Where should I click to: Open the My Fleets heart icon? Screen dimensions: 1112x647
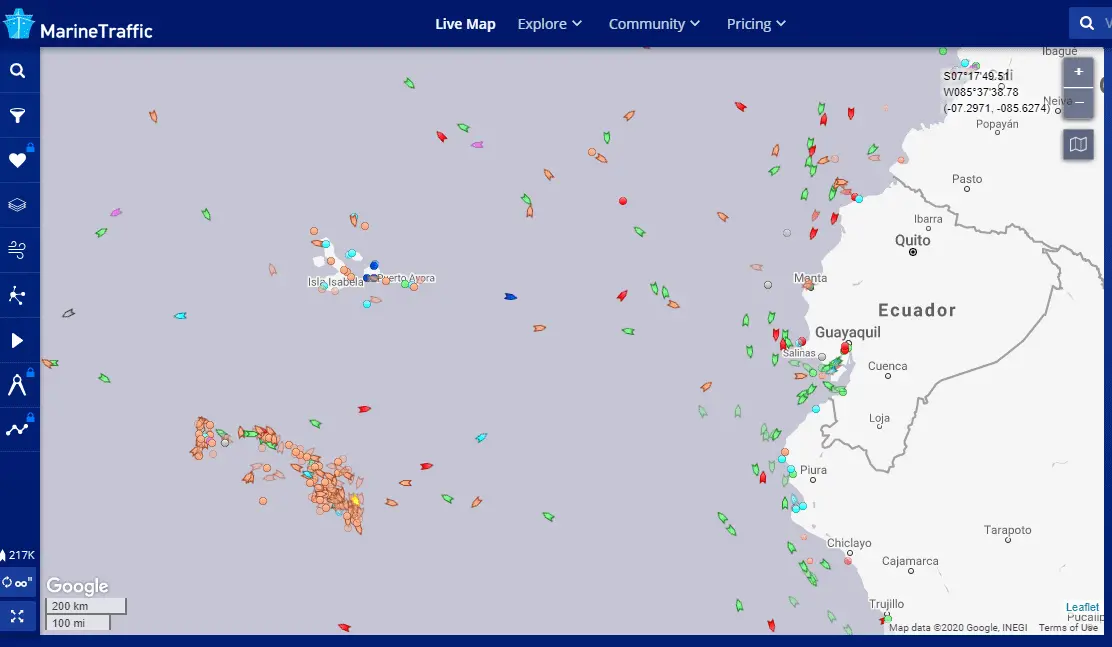[18, 160]
